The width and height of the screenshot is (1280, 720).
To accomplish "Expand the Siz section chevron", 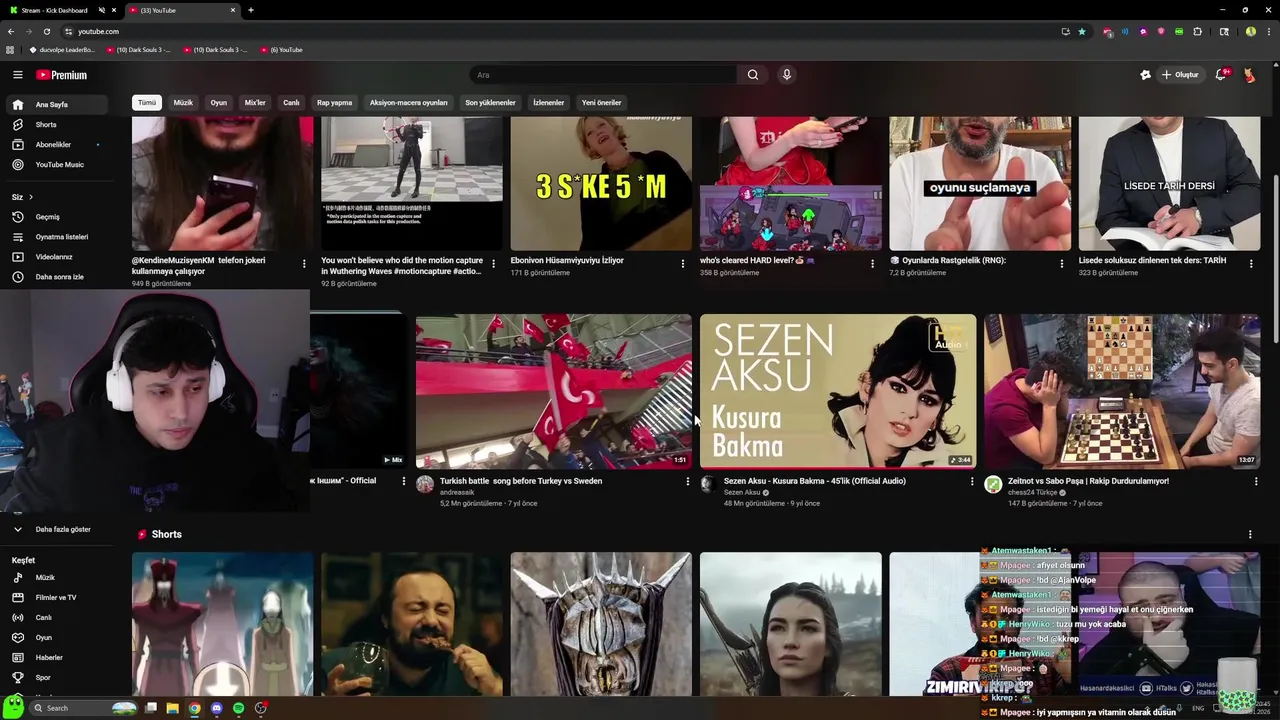I will (31, 197).
